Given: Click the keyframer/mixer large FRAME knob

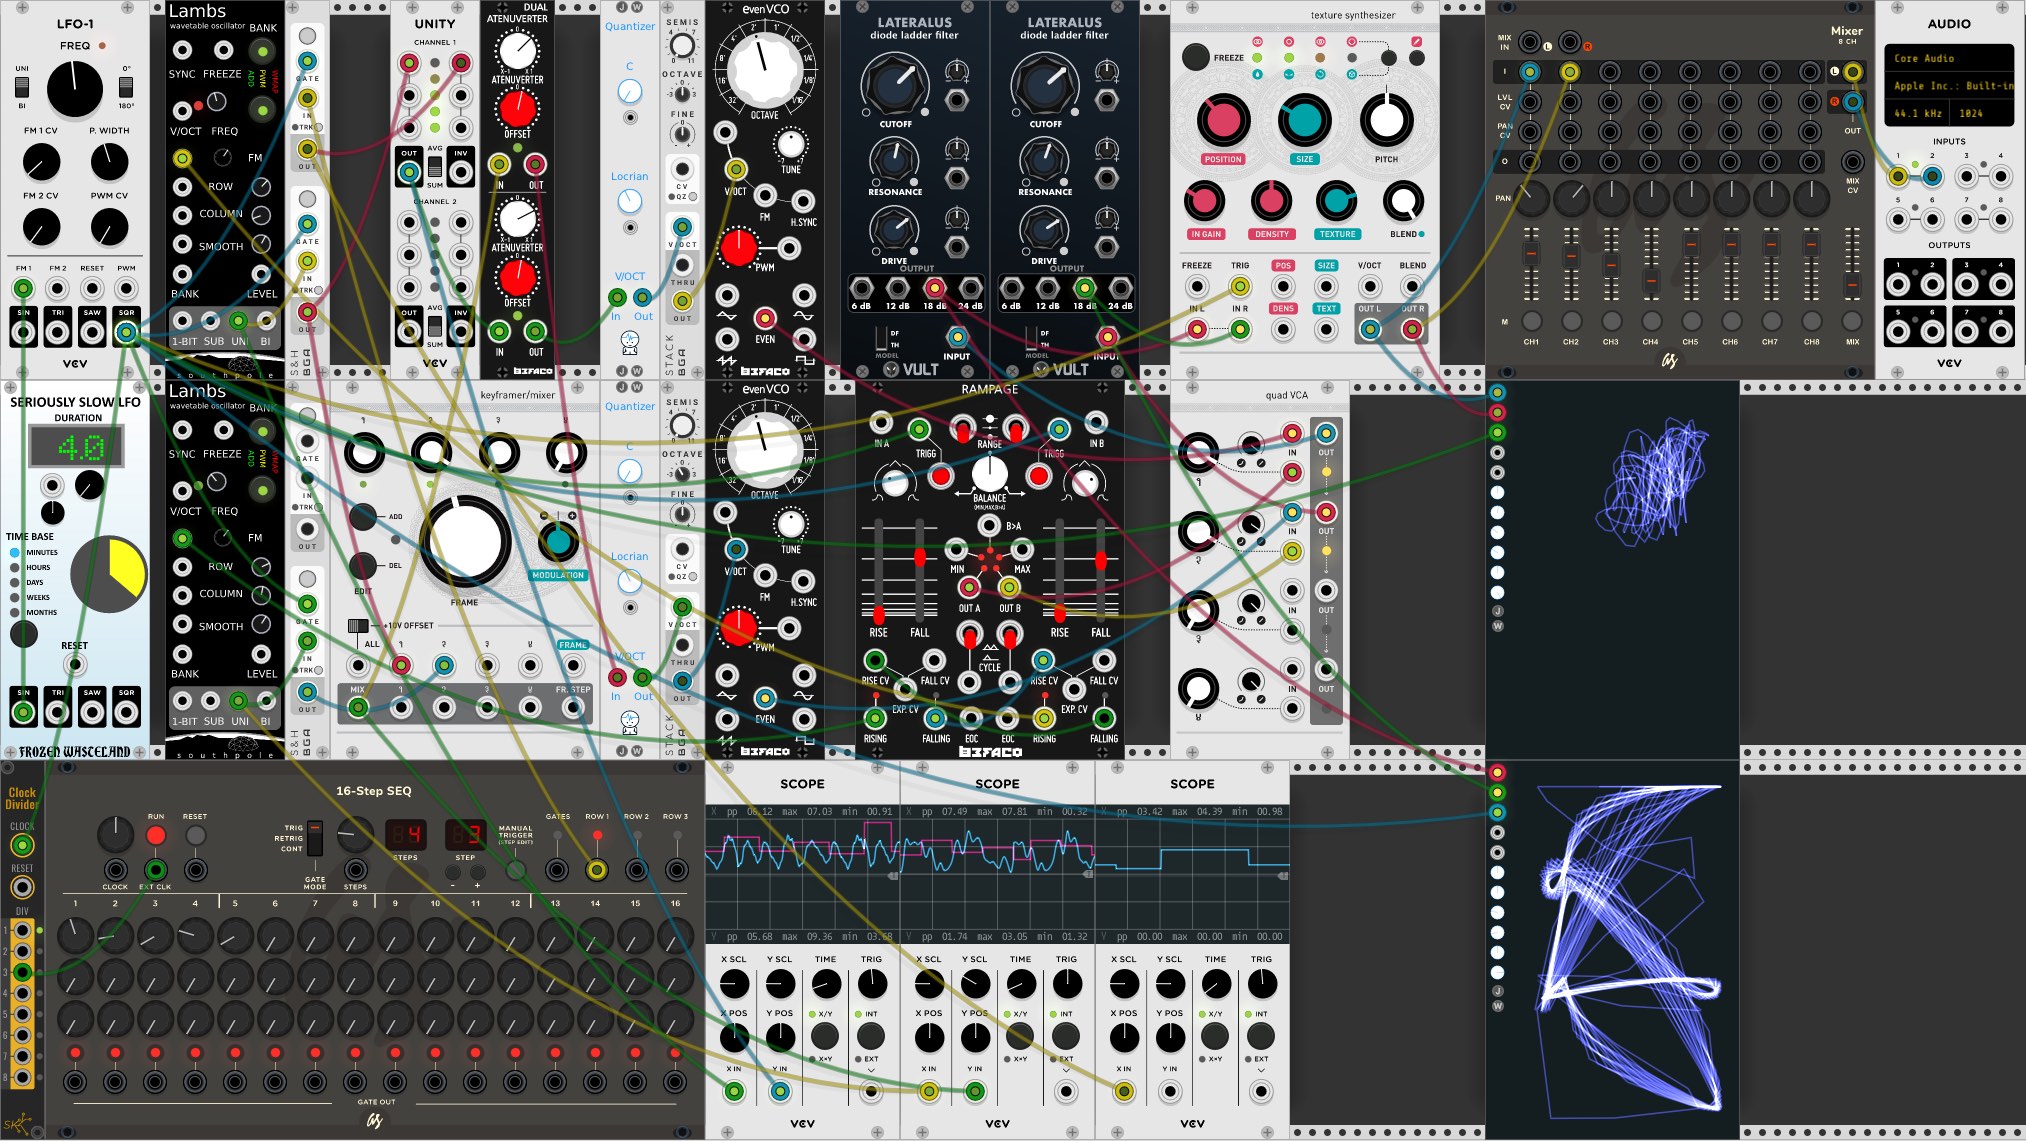Looking at the screenshot, I should (x=465, y=543).
